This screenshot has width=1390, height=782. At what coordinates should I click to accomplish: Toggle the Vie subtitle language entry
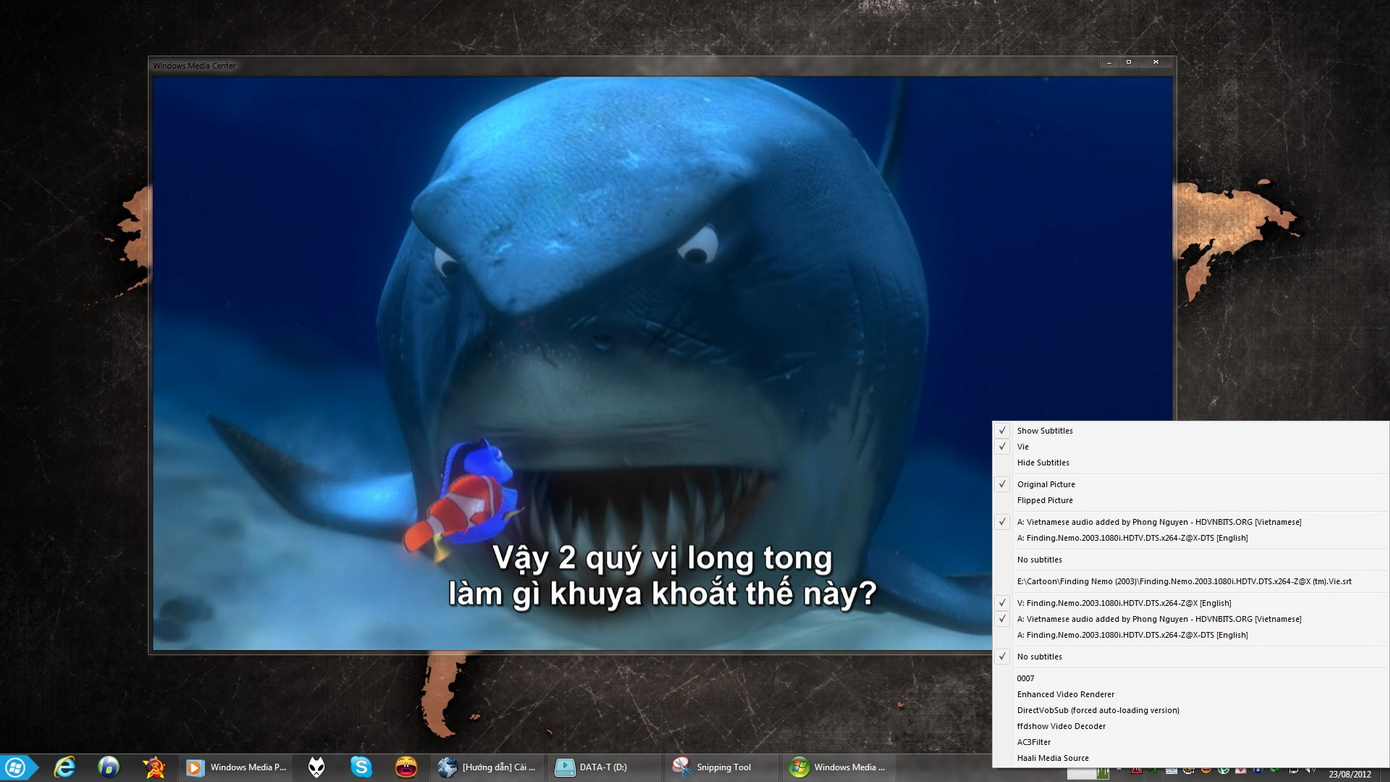pos(1190,446)
